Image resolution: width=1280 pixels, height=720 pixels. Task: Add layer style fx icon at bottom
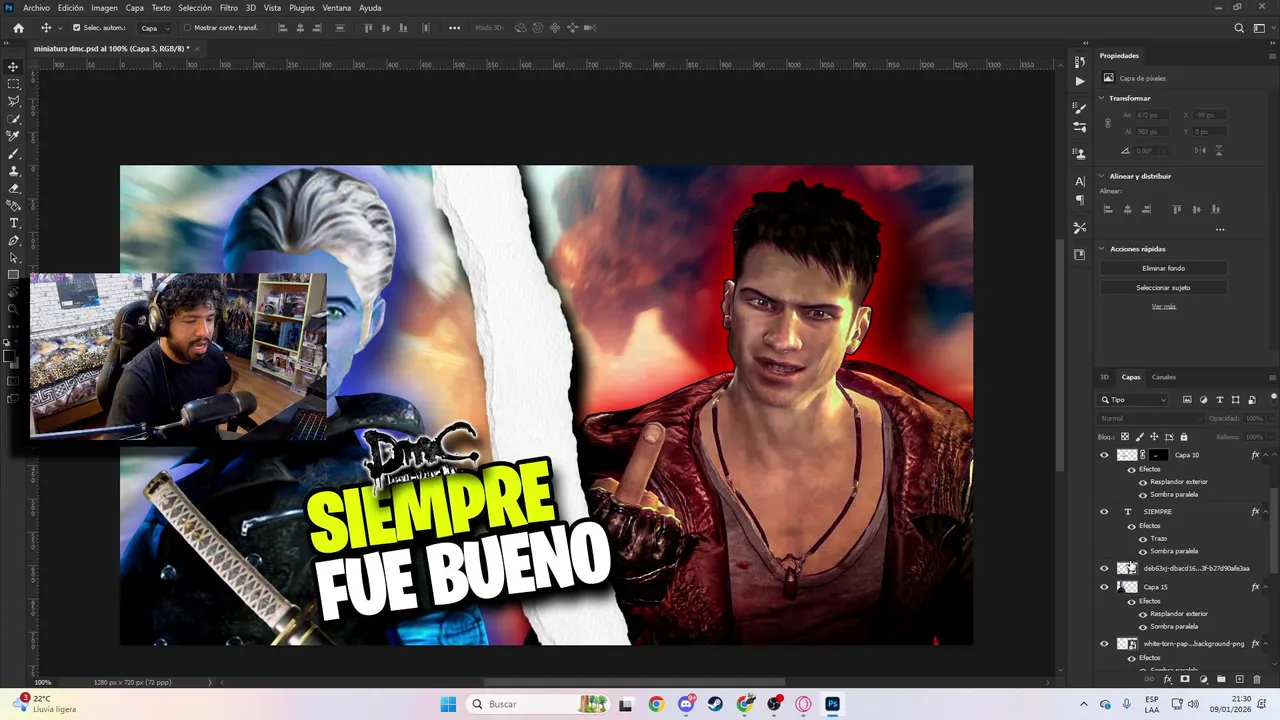point(1167,679)
